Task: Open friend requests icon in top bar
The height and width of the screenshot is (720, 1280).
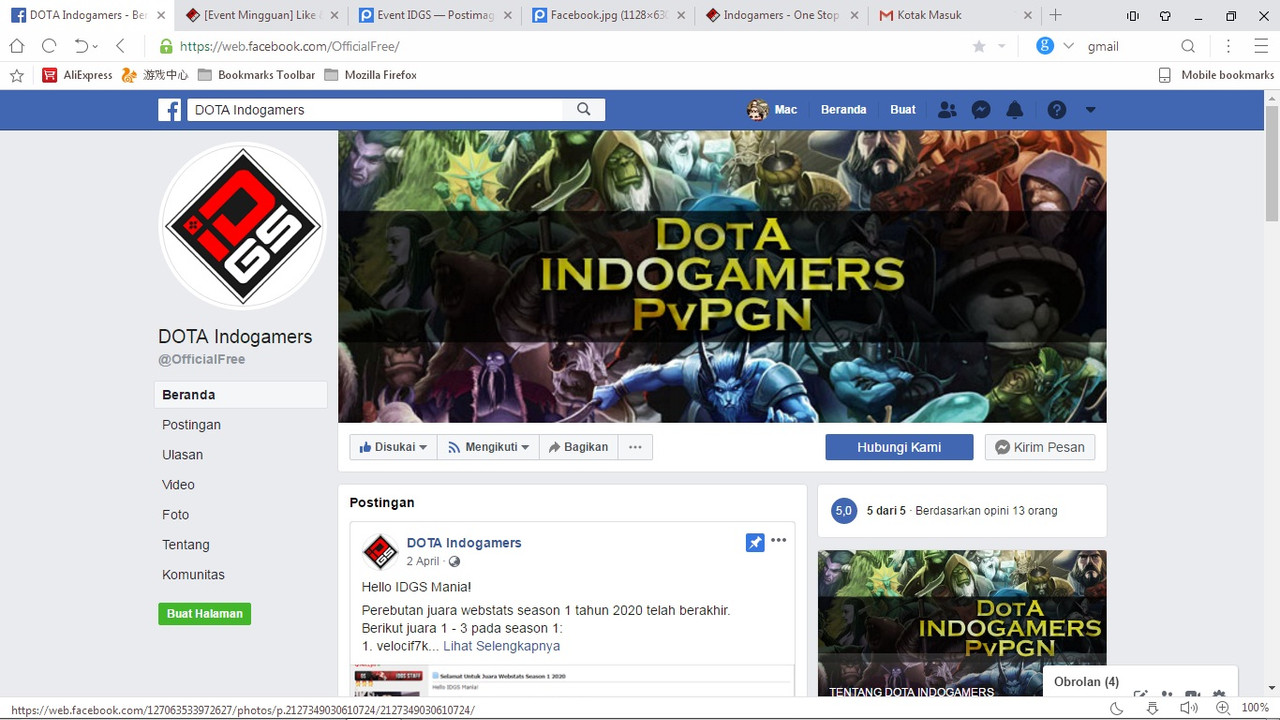Action: point(946,109)
